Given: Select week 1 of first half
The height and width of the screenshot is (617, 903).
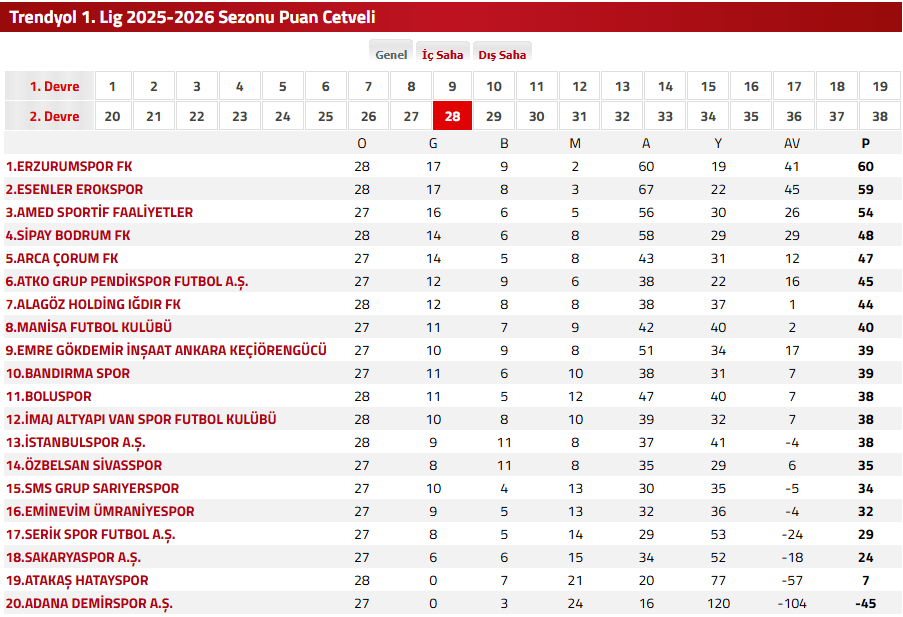Looking at the screenshot, I should point(112,86).
